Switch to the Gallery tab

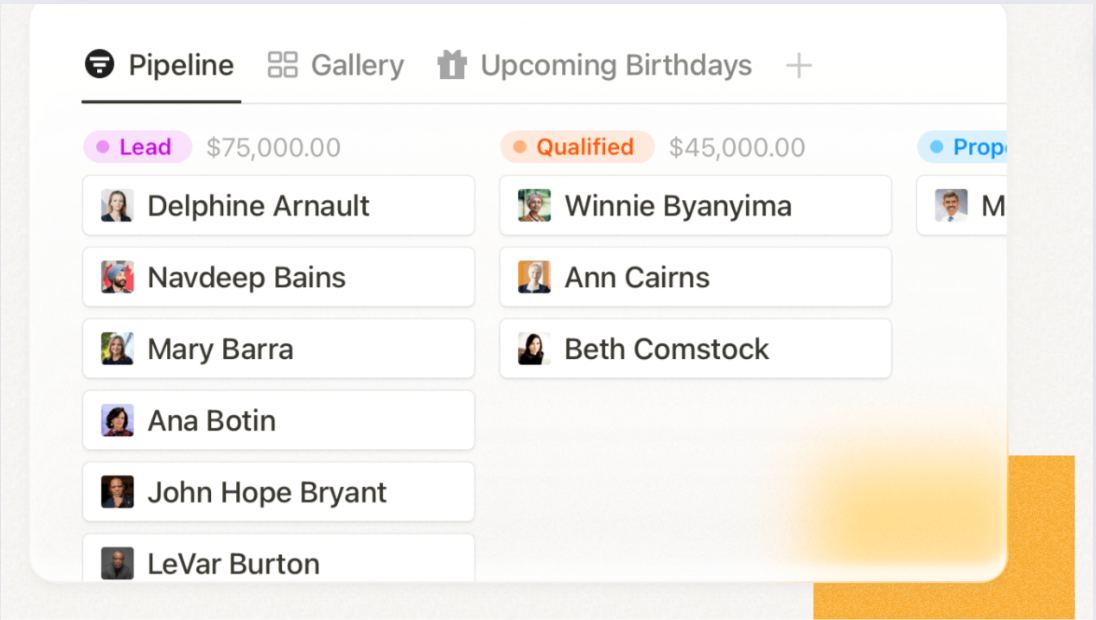pos(336,66)
